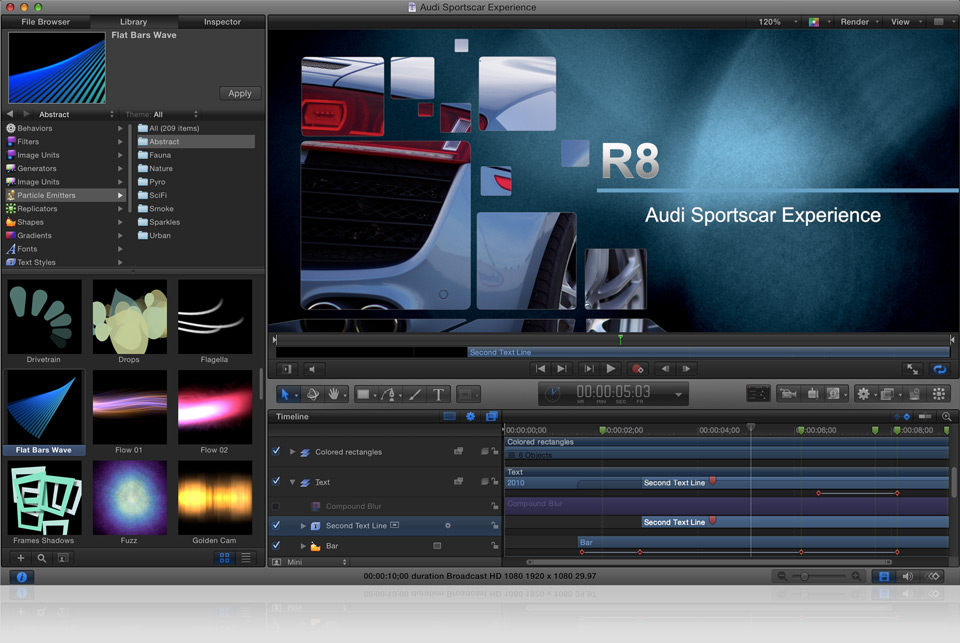Toggle lock on Compound Blur row
Viewport: 960px width, 643px height.
coord(494,506)
